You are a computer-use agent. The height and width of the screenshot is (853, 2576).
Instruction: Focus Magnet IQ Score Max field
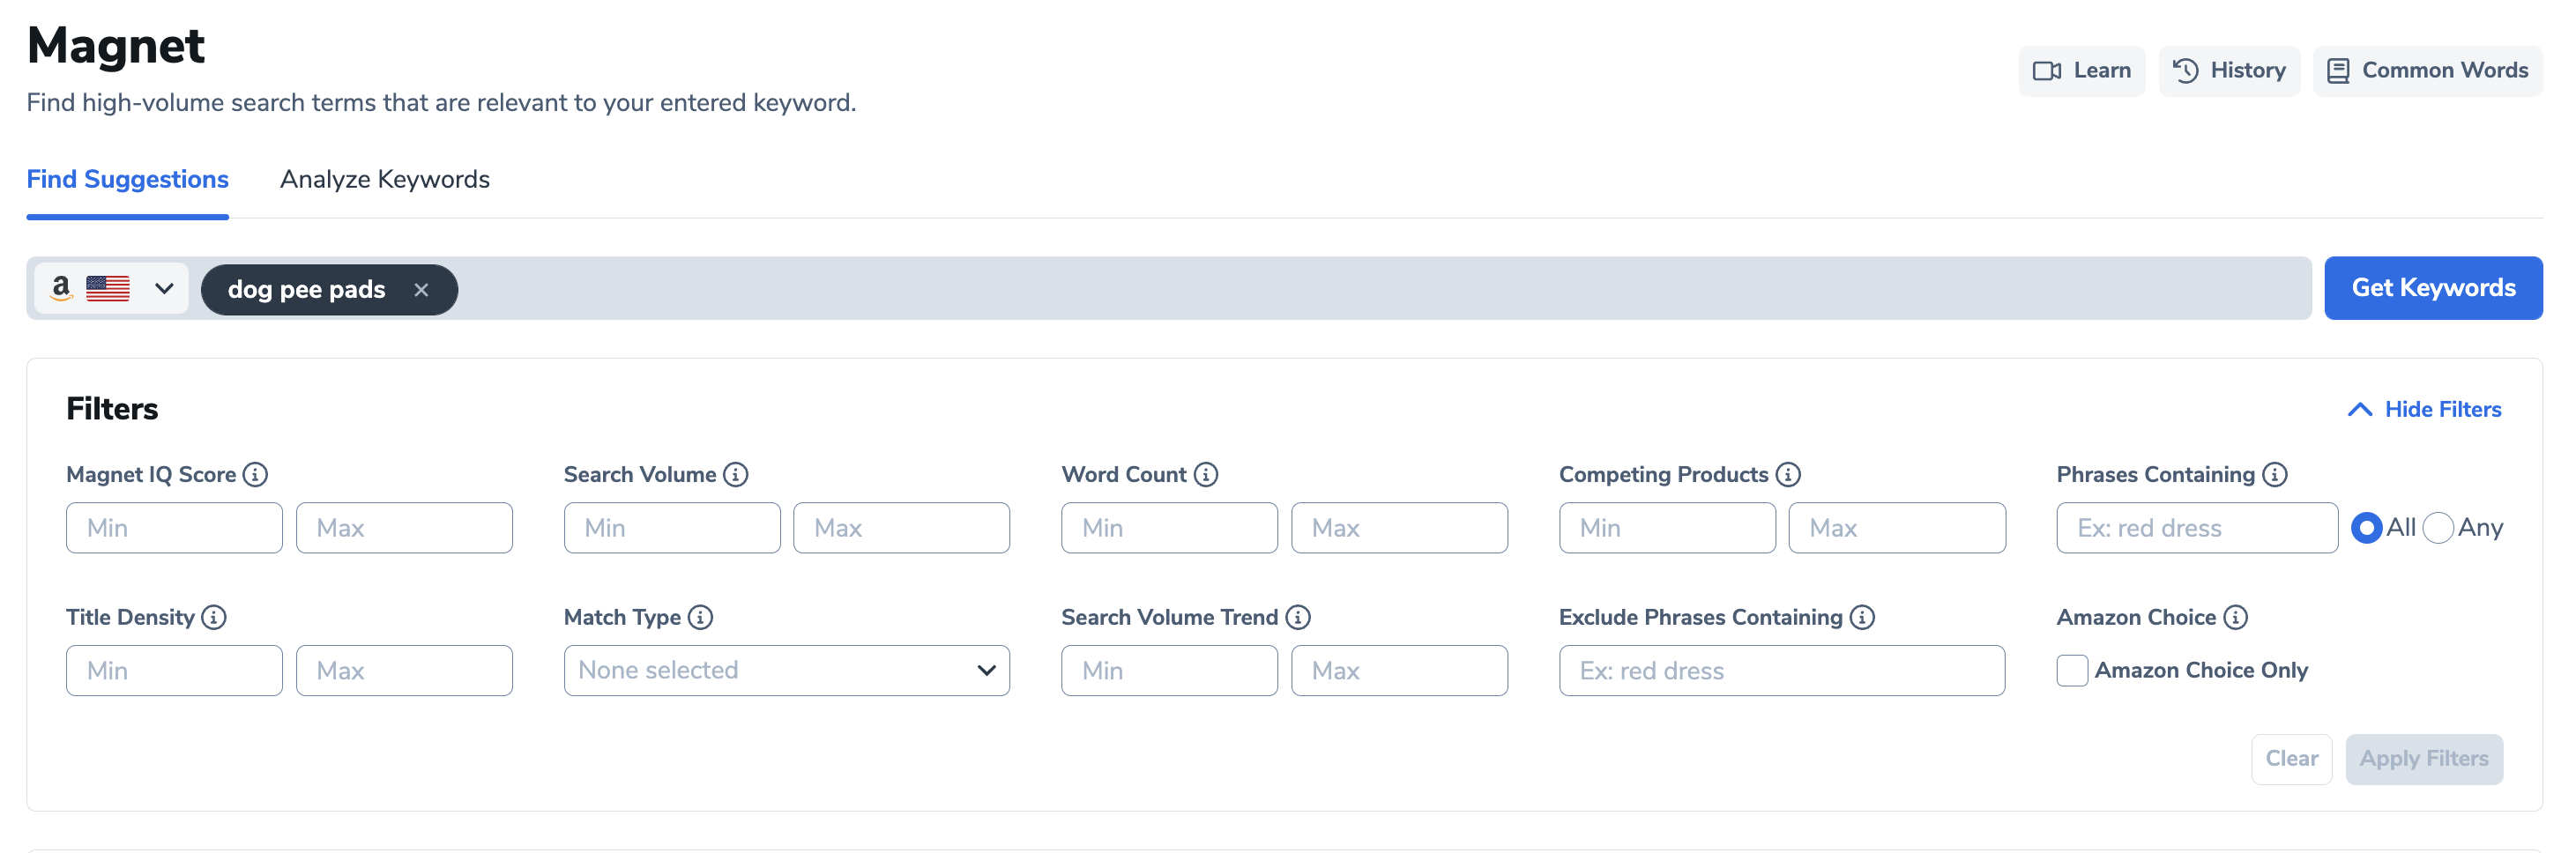[404, 528]
